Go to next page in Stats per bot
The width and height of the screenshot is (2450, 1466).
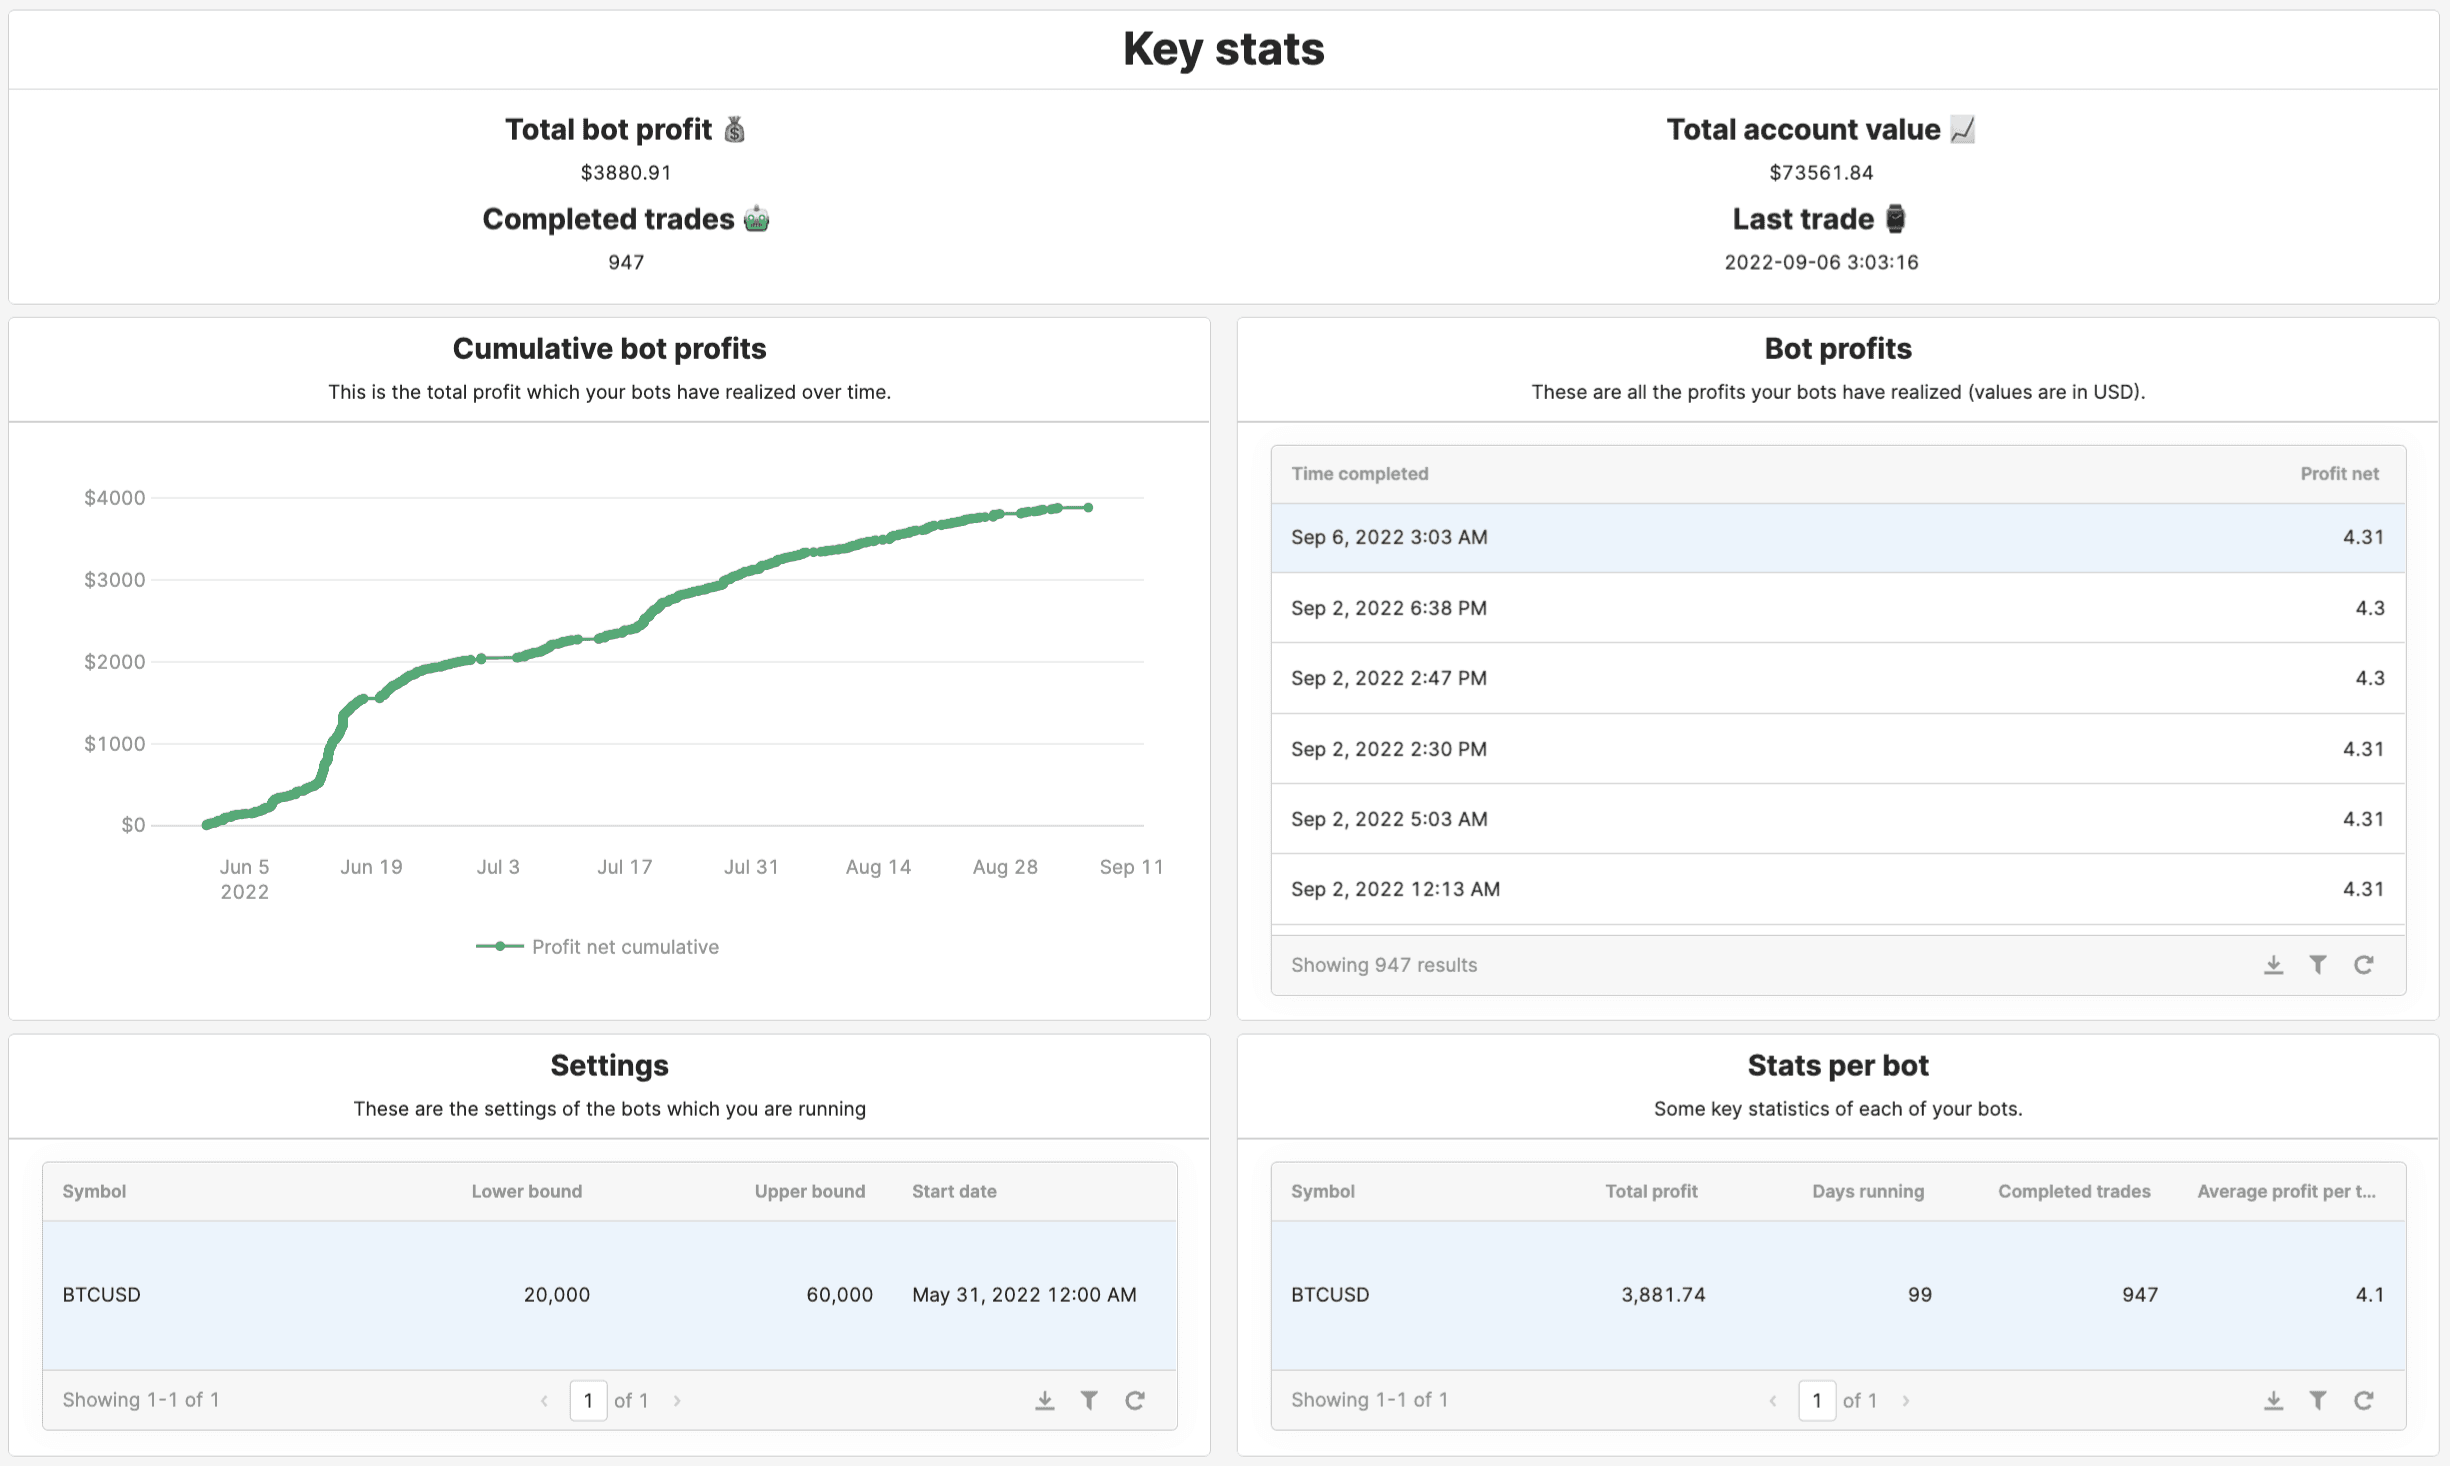(1906, 1400)
